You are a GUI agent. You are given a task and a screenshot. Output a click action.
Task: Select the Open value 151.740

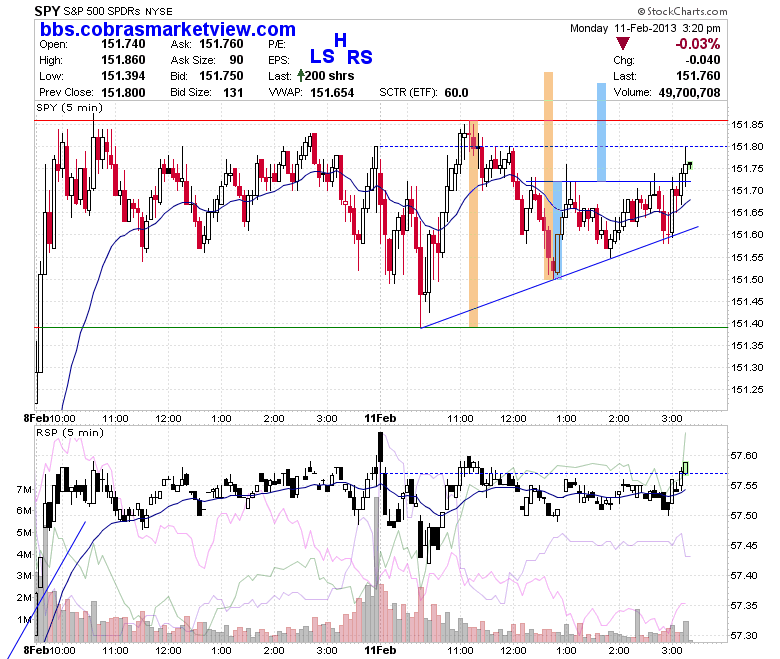tap(123, 44)
